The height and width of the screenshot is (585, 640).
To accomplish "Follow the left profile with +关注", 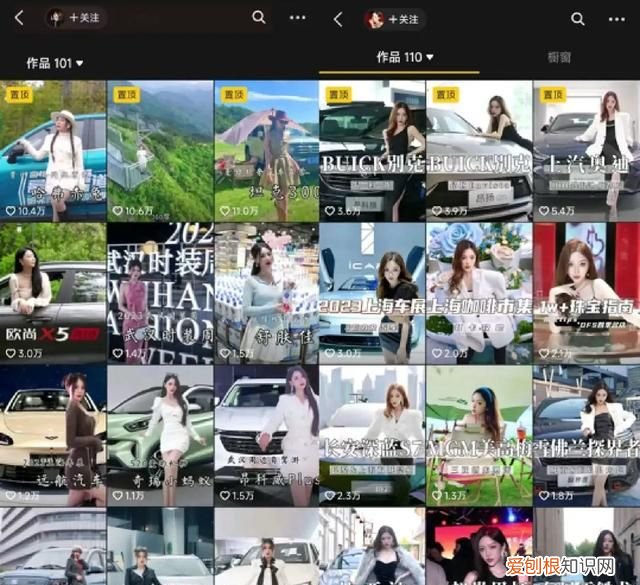I will 84,18.
